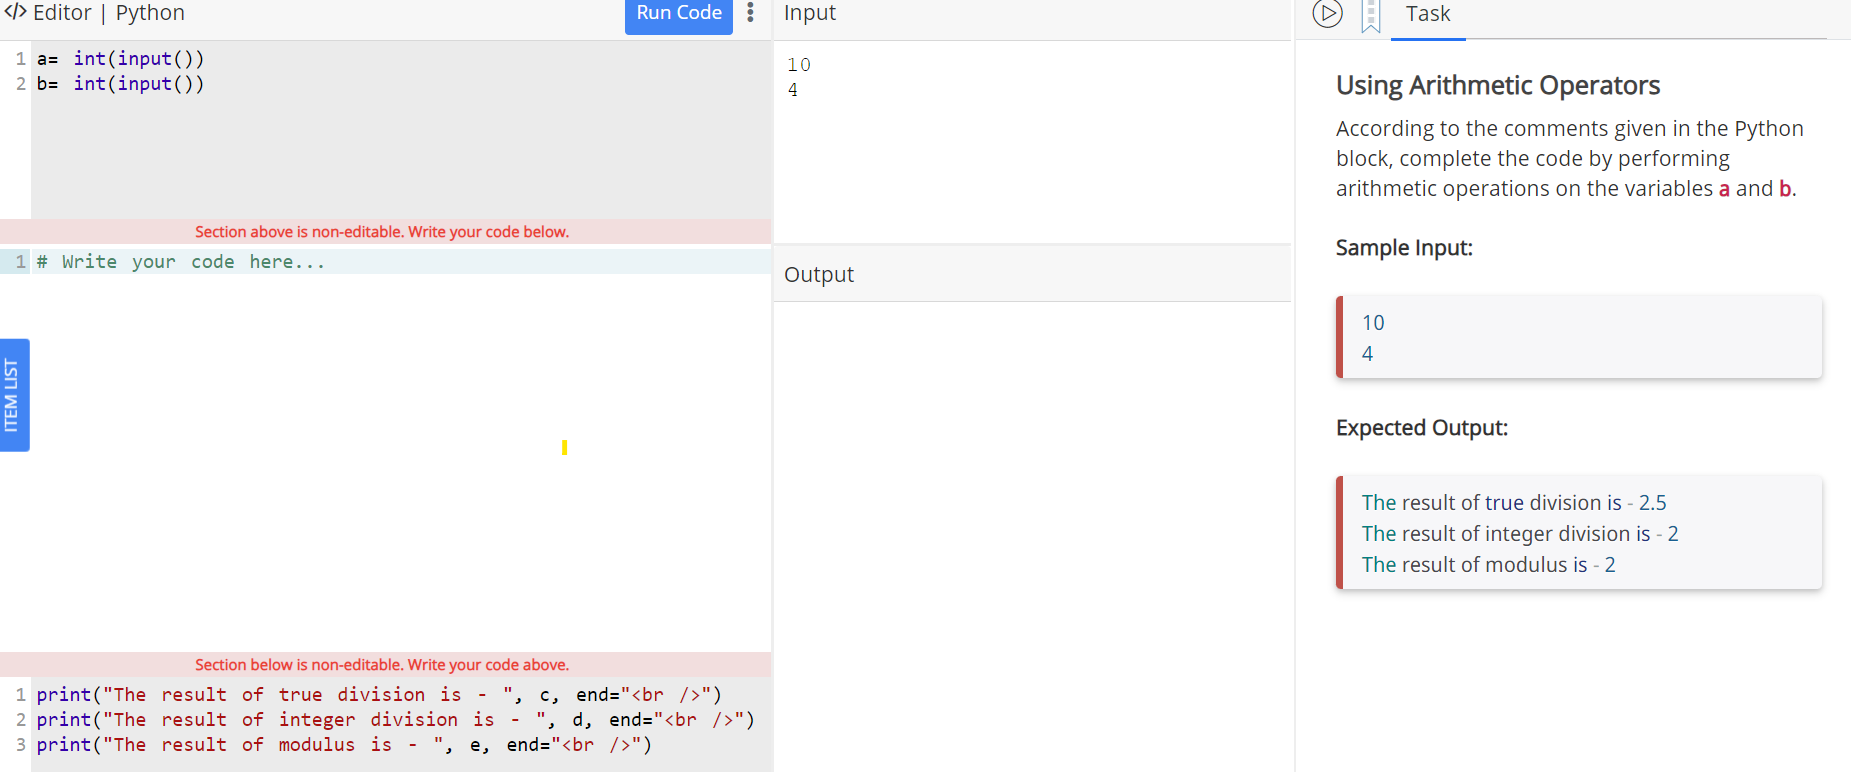Click the 'Editor | Python' title
This screenshot has width=1851, height=772.
coord(109,13)
